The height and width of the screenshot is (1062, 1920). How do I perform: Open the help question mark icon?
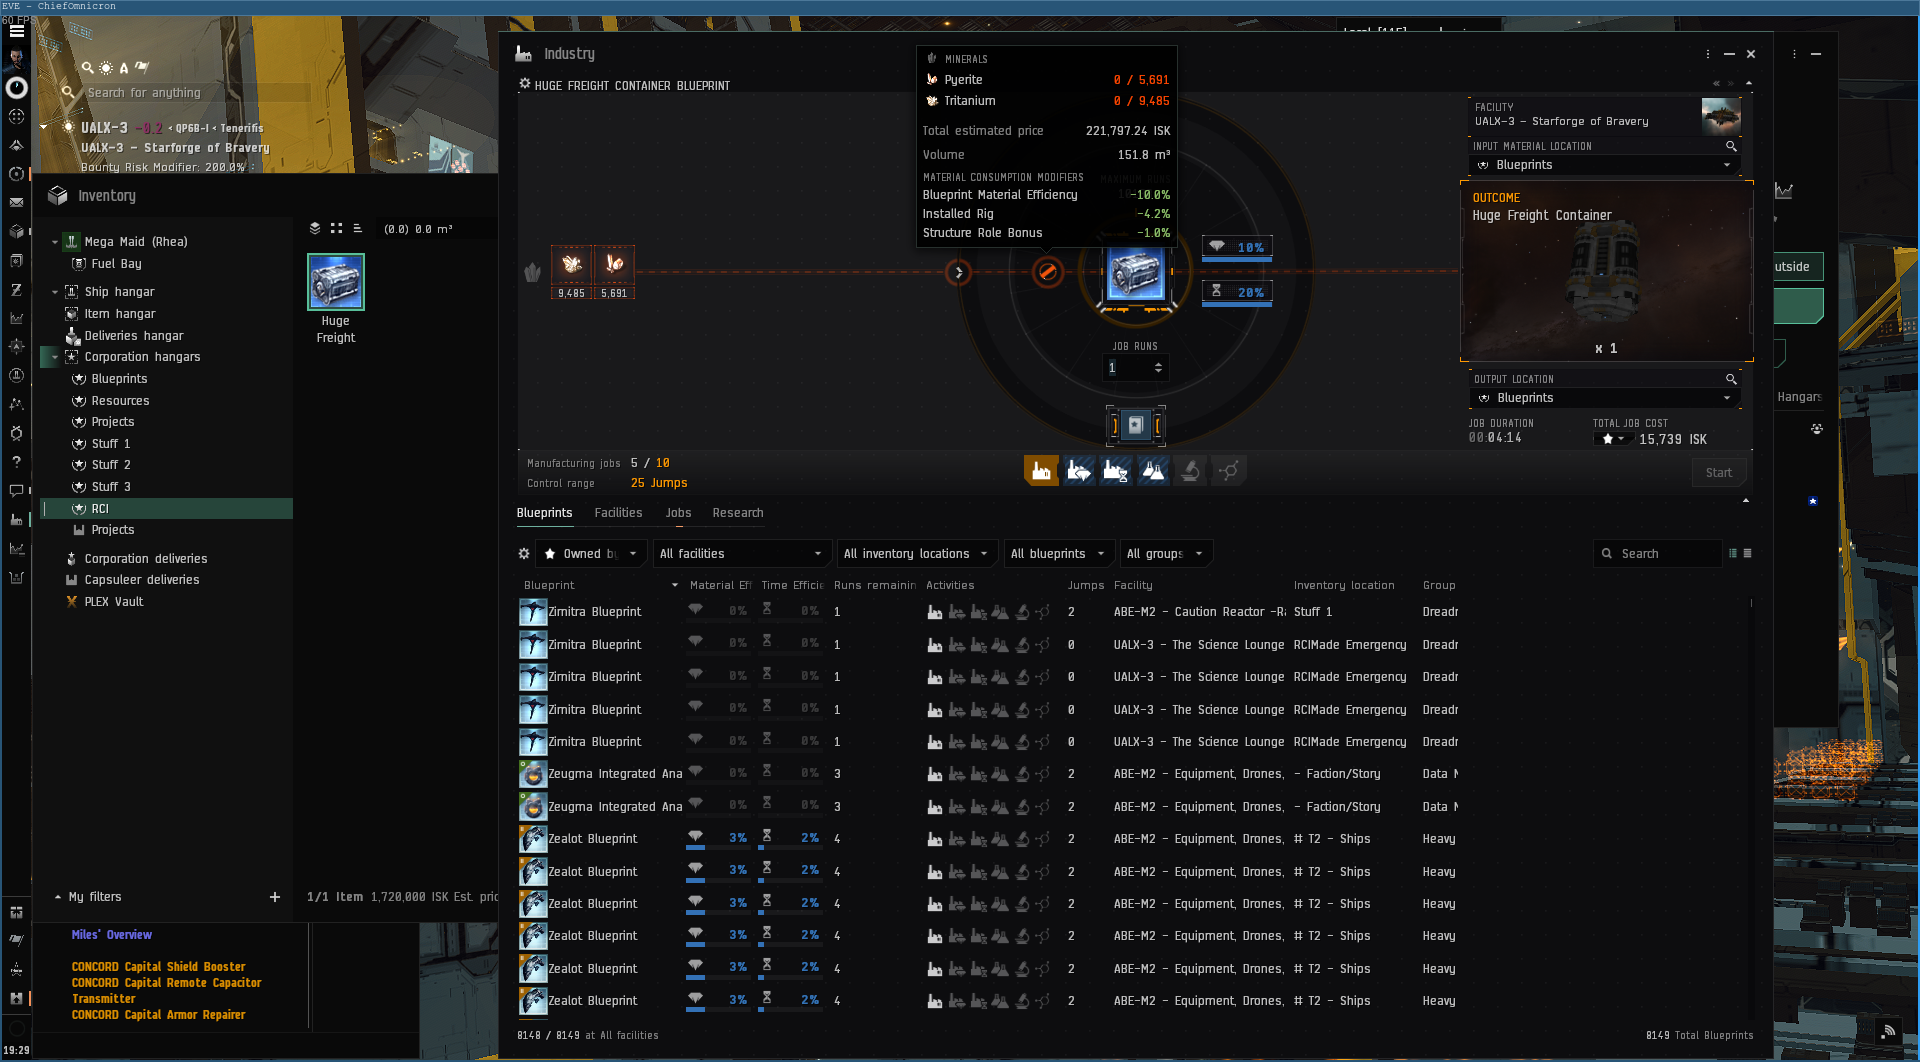(x=16, y=462)
